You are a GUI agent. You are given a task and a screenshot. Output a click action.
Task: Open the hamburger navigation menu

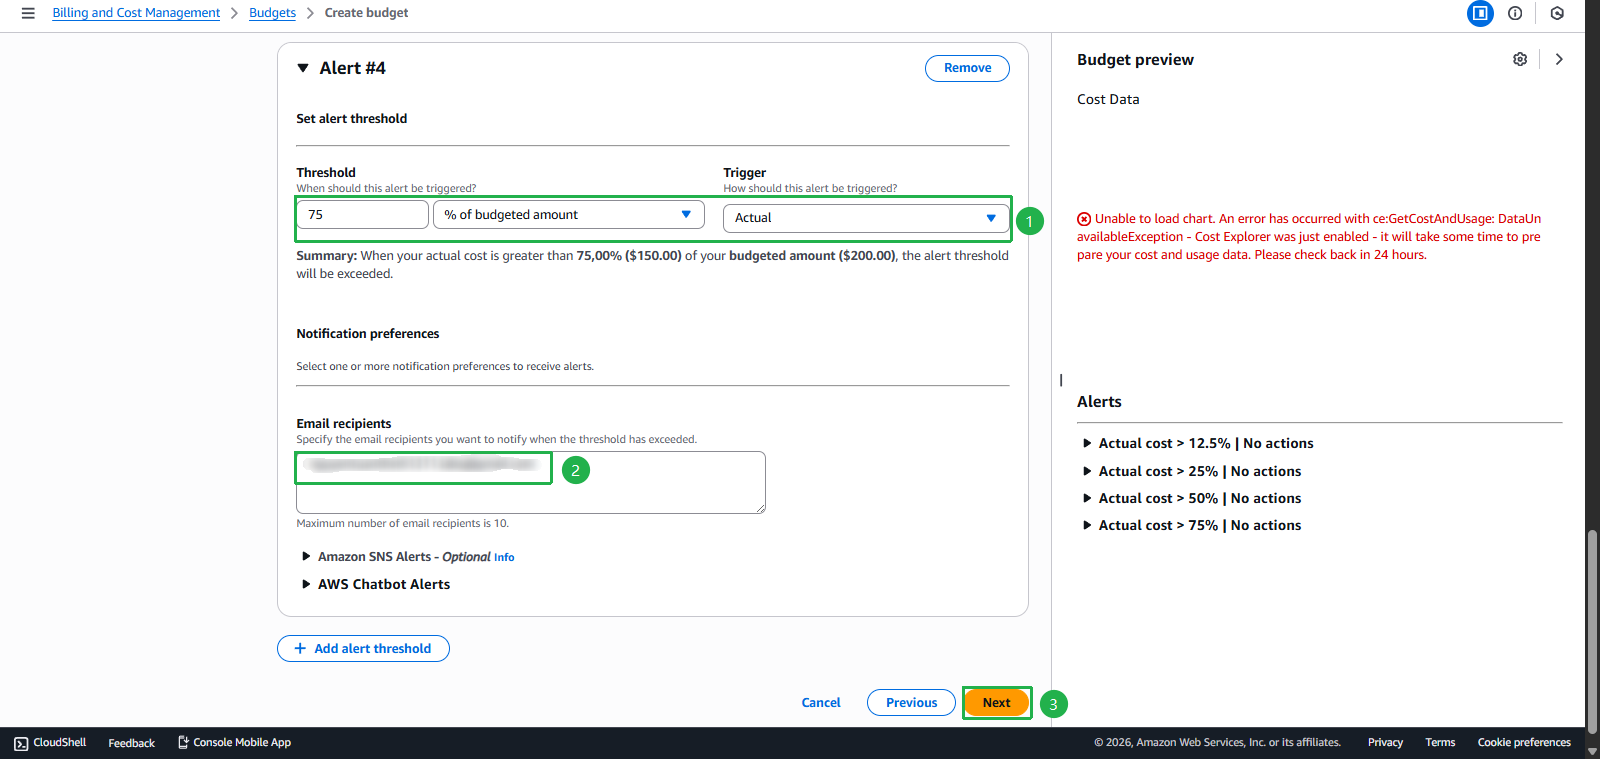click(28, 13)
